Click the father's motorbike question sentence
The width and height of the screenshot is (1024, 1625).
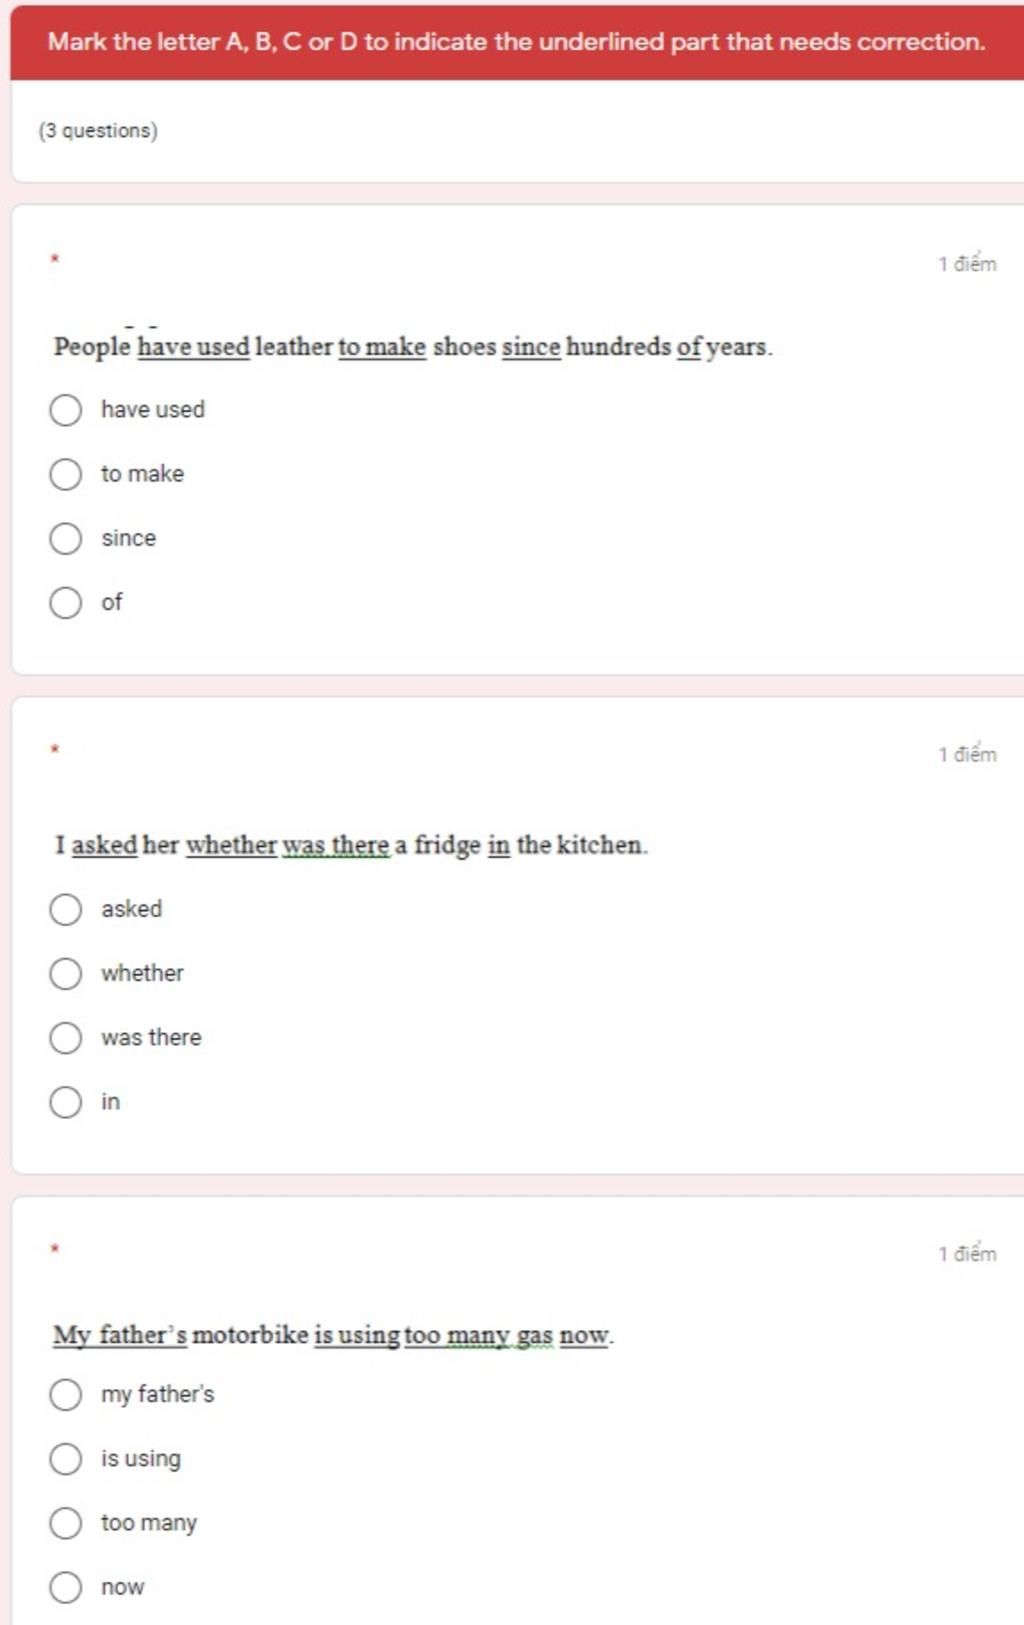tap(333, 1335)
